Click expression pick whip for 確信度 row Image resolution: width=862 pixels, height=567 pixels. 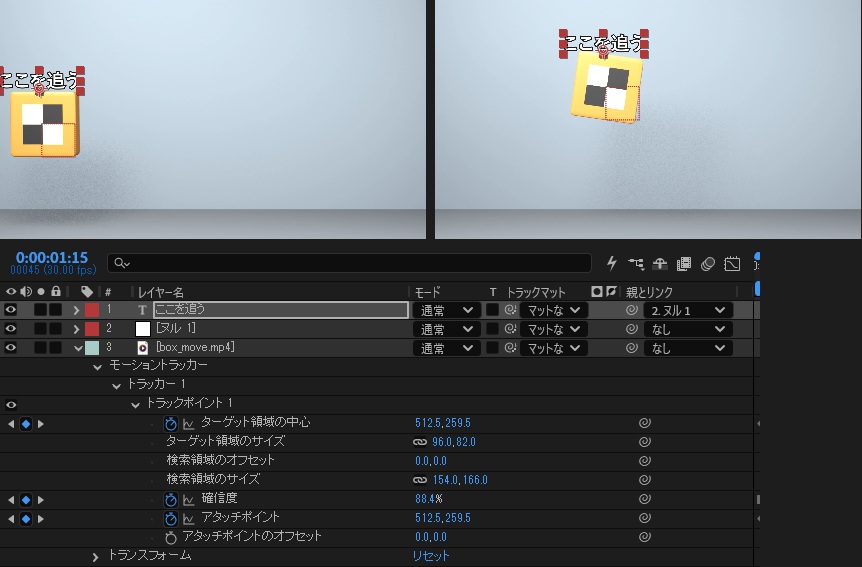coord(645,499)
